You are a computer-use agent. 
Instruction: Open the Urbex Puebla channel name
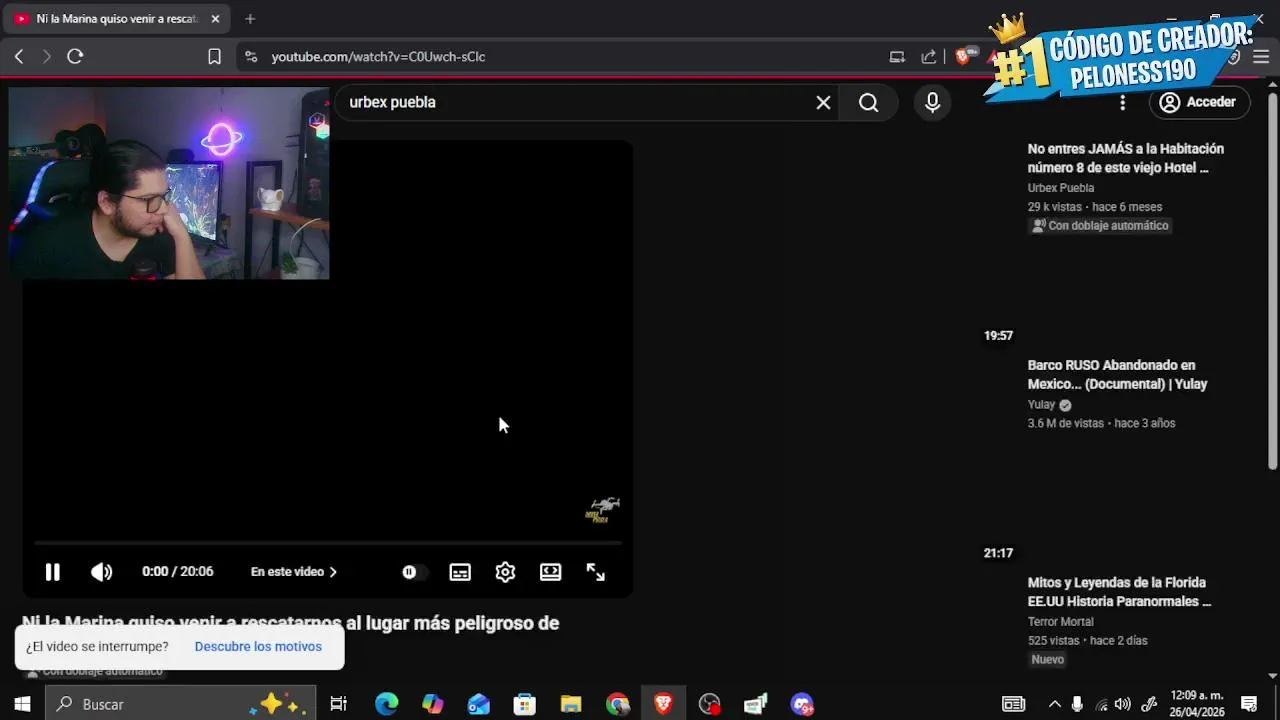click(1061, 188)
